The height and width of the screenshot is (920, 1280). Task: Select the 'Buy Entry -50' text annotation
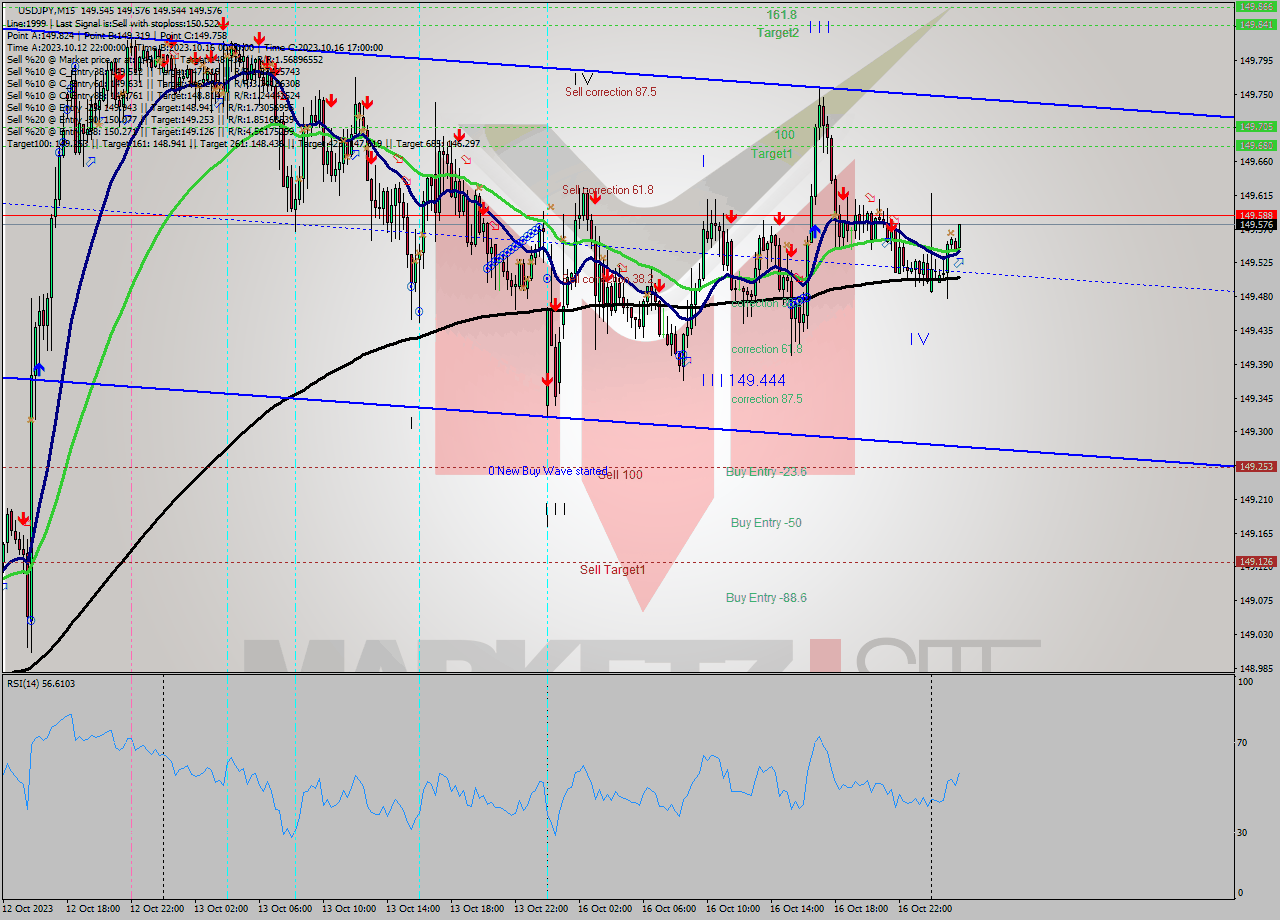click(765, 522)
